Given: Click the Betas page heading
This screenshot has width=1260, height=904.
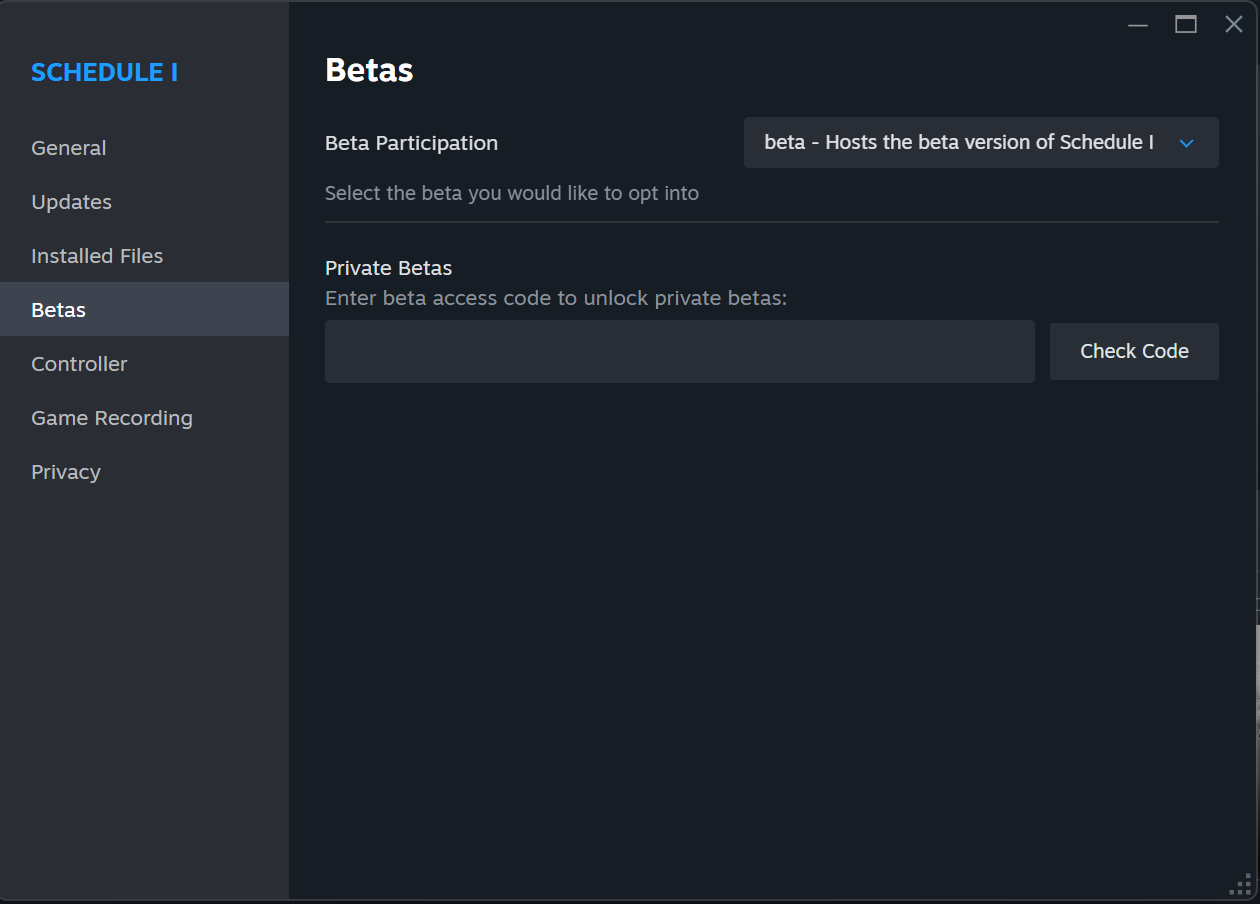Looking at the screenshot, I should pos(369,70).
